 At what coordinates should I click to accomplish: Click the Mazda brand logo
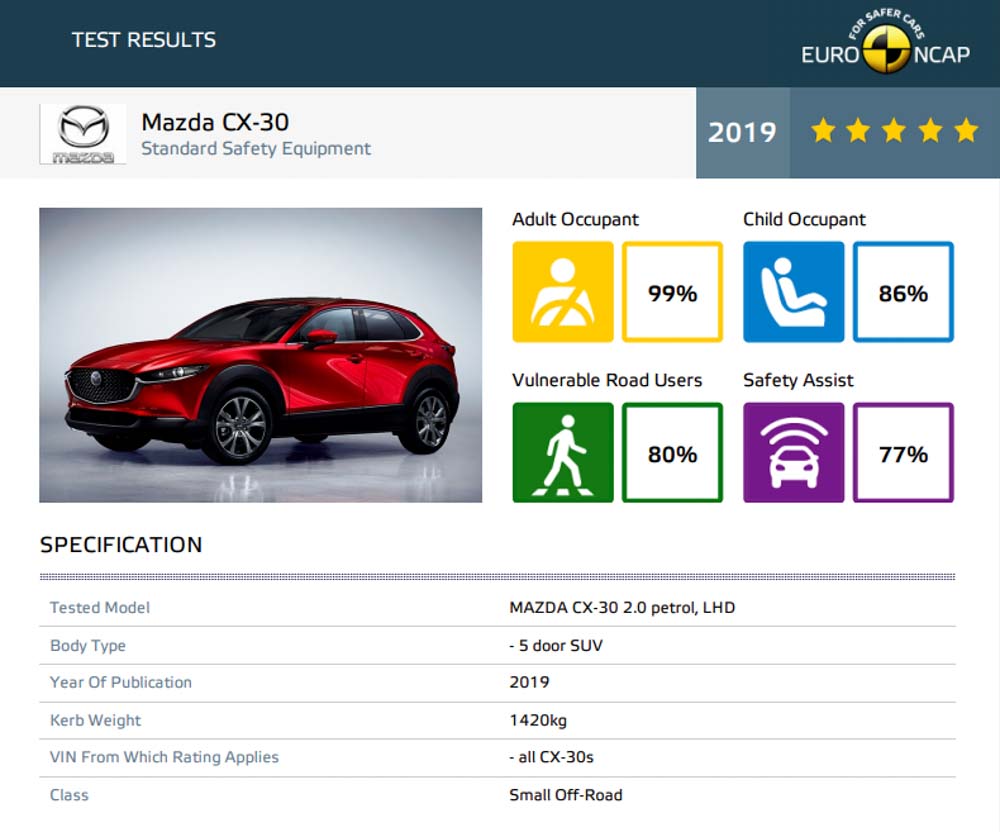(x=81, y=133)
